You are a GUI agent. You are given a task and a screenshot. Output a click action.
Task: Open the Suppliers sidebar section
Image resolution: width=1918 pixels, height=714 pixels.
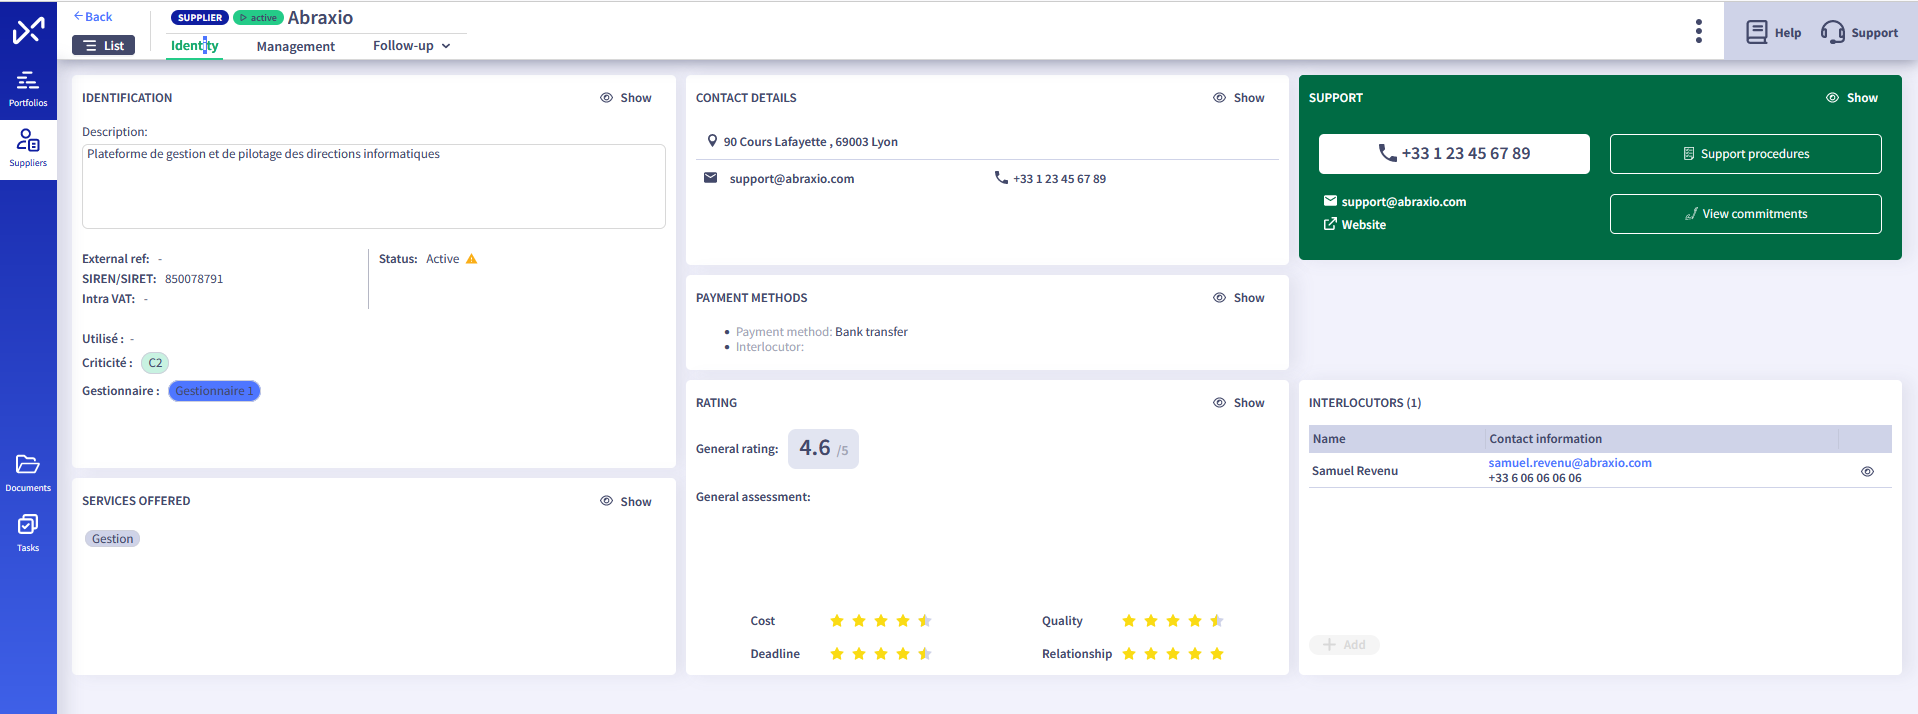(28, 148)
